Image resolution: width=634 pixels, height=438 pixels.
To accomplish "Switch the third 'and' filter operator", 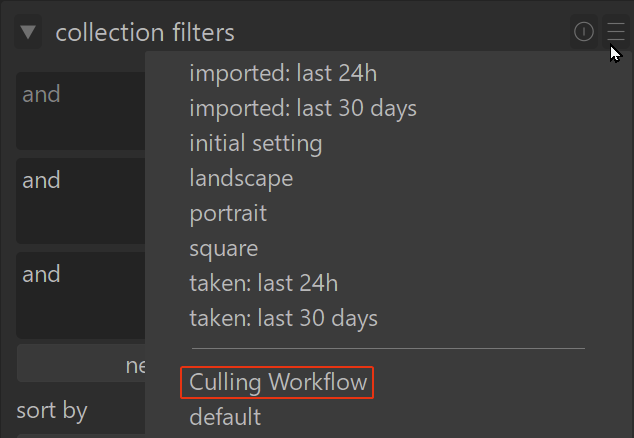I will pyautogui.click(x=41, y=275).
